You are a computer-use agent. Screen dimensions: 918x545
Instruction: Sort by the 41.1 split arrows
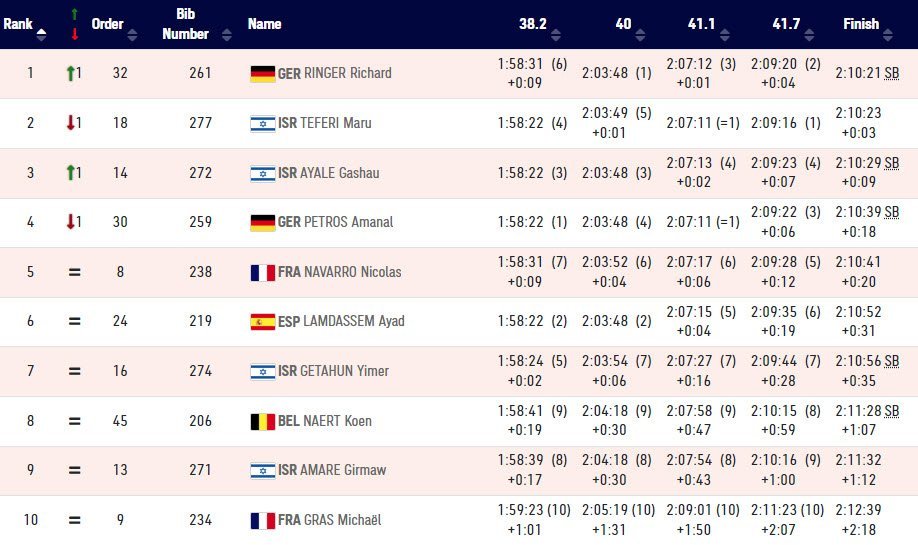coord(725,35)
